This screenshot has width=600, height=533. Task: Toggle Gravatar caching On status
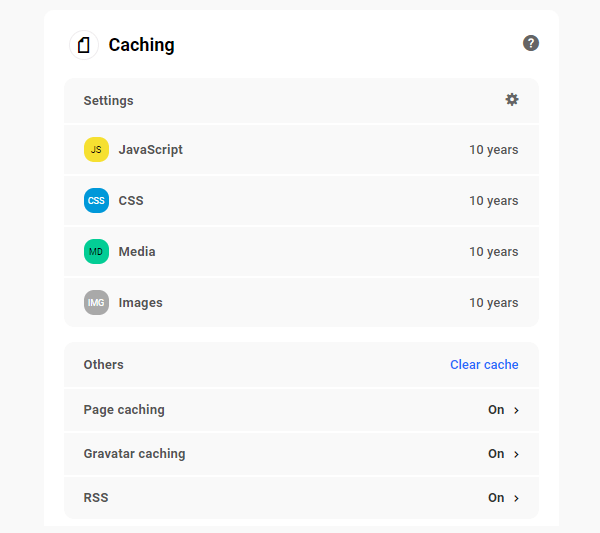496,454
